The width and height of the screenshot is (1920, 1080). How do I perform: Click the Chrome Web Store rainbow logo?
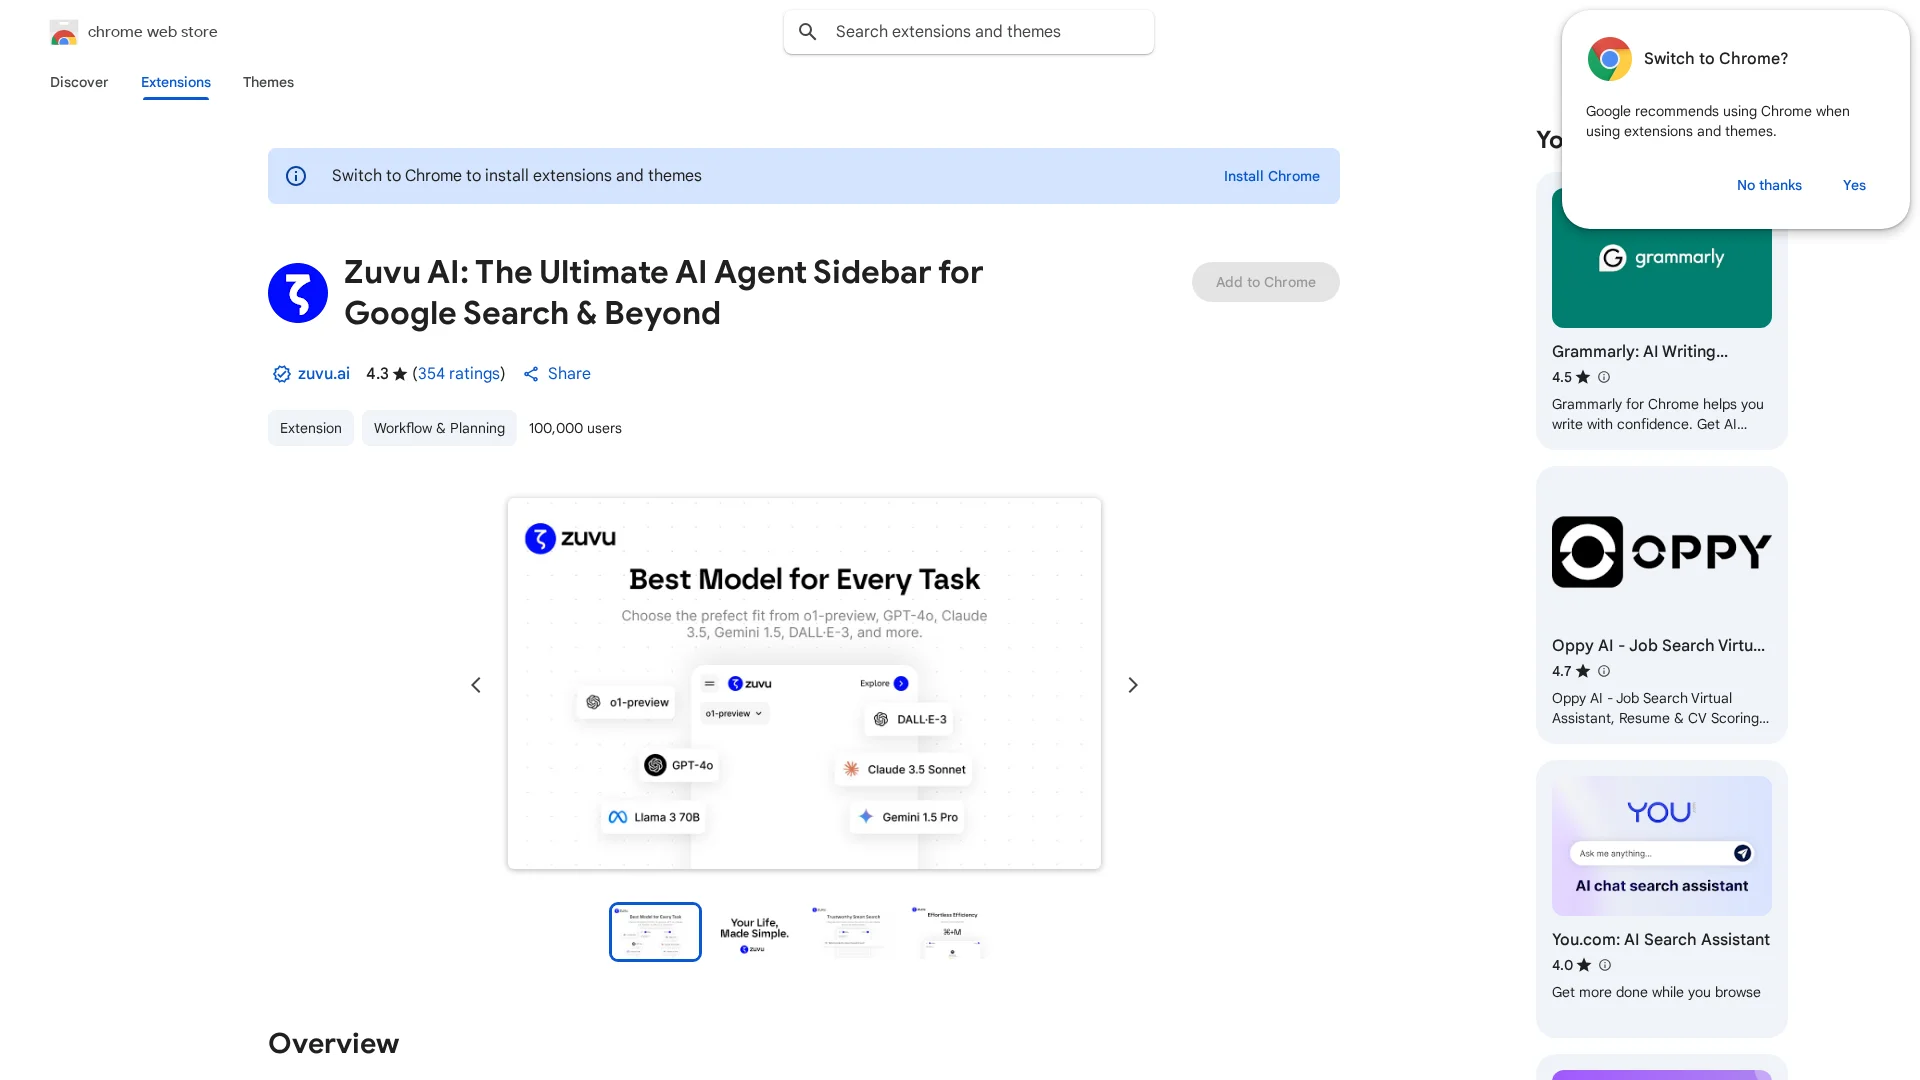(64, 33)
